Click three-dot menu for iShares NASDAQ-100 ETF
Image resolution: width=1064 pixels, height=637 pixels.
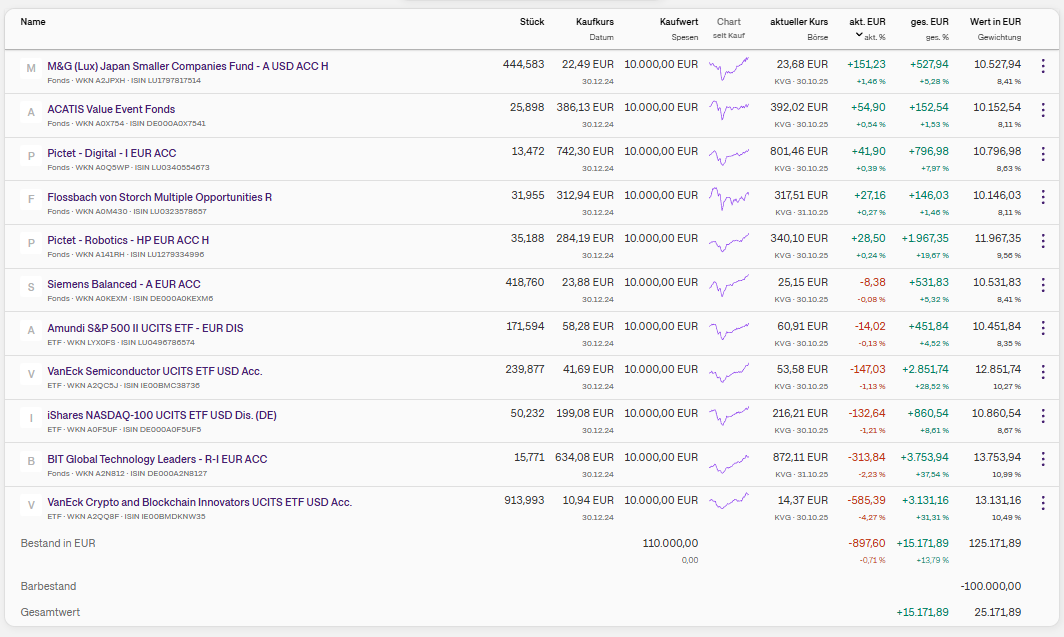[1043, 416]
